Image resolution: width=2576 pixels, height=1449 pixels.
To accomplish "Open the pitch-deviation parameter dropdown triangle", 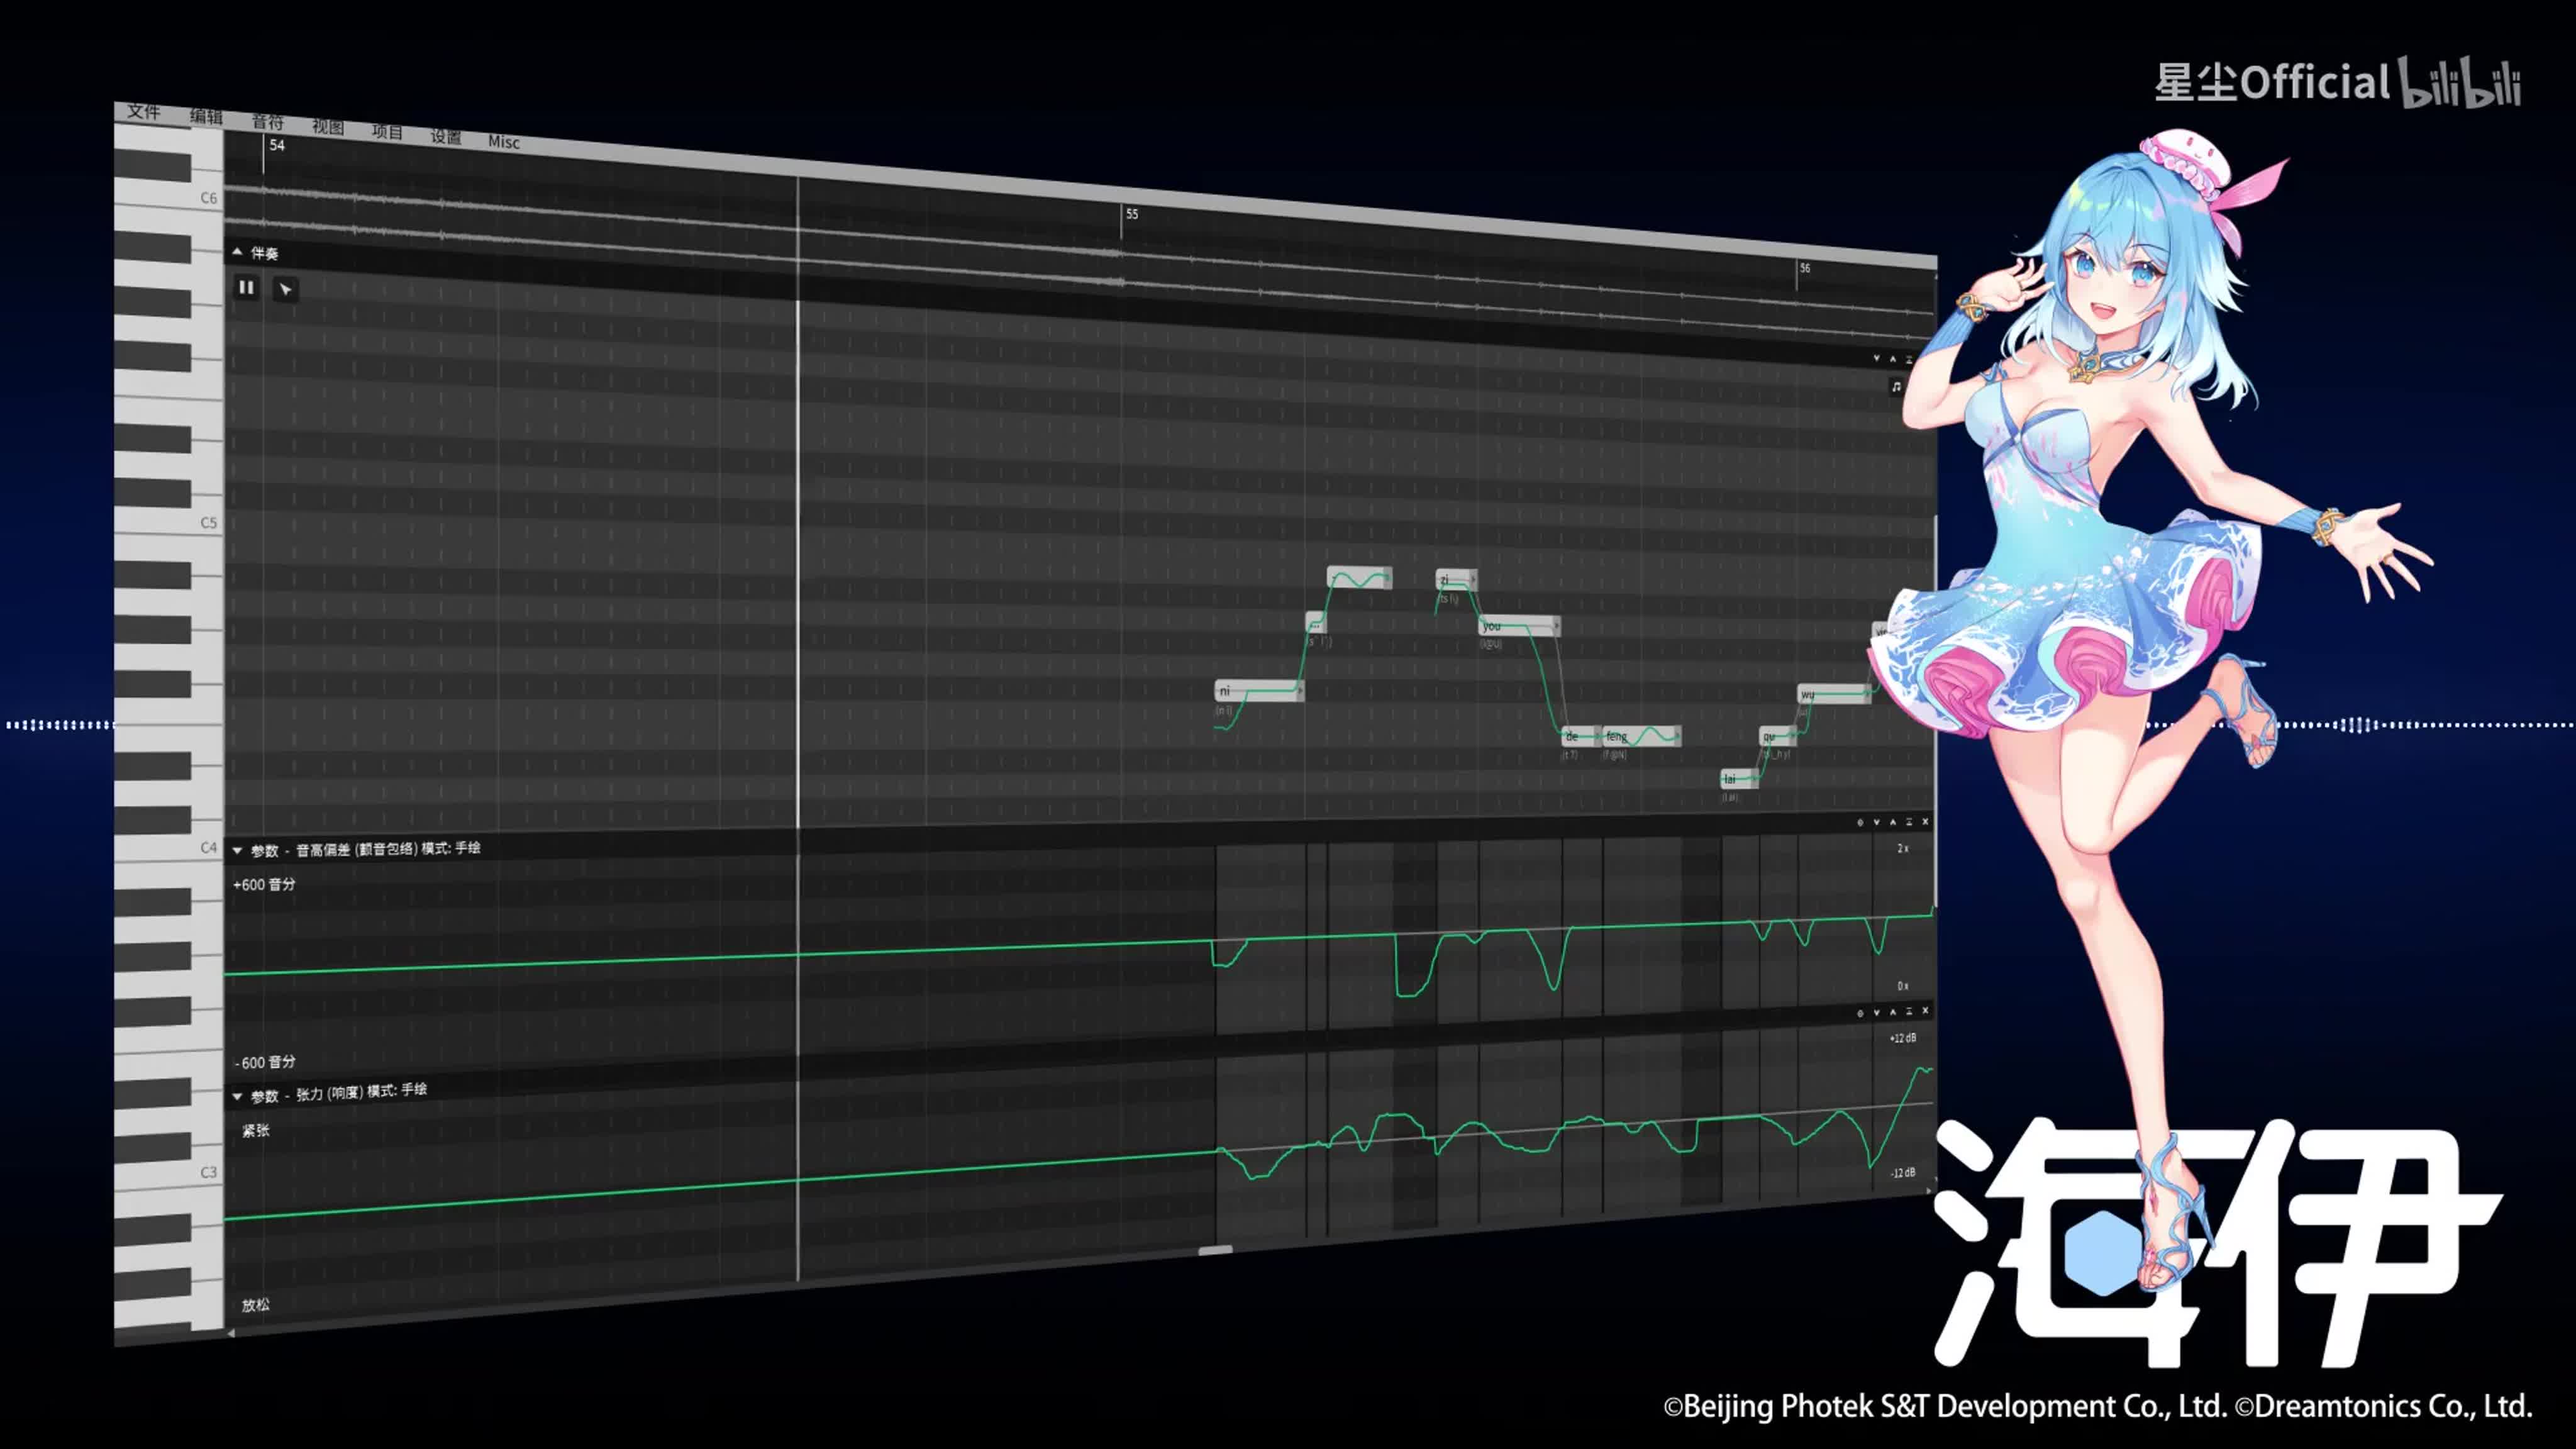I will (x=238, y=851).
